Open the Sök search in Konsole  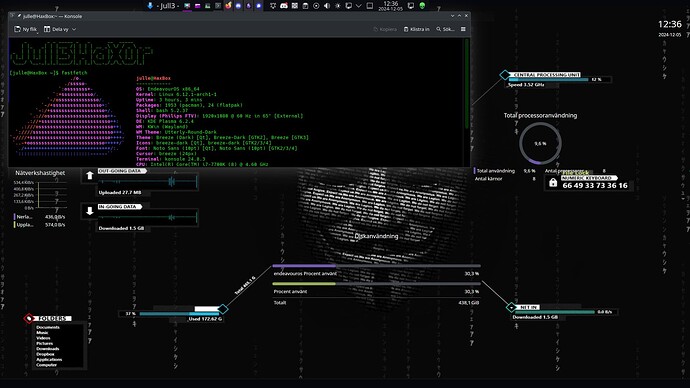(x=445, y=29)
